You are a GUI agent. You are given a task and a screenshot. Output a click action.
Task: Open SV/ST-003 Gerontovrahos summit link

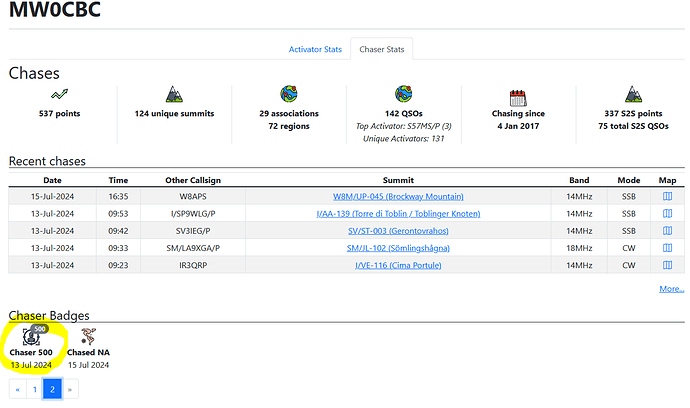click(398, 231)
